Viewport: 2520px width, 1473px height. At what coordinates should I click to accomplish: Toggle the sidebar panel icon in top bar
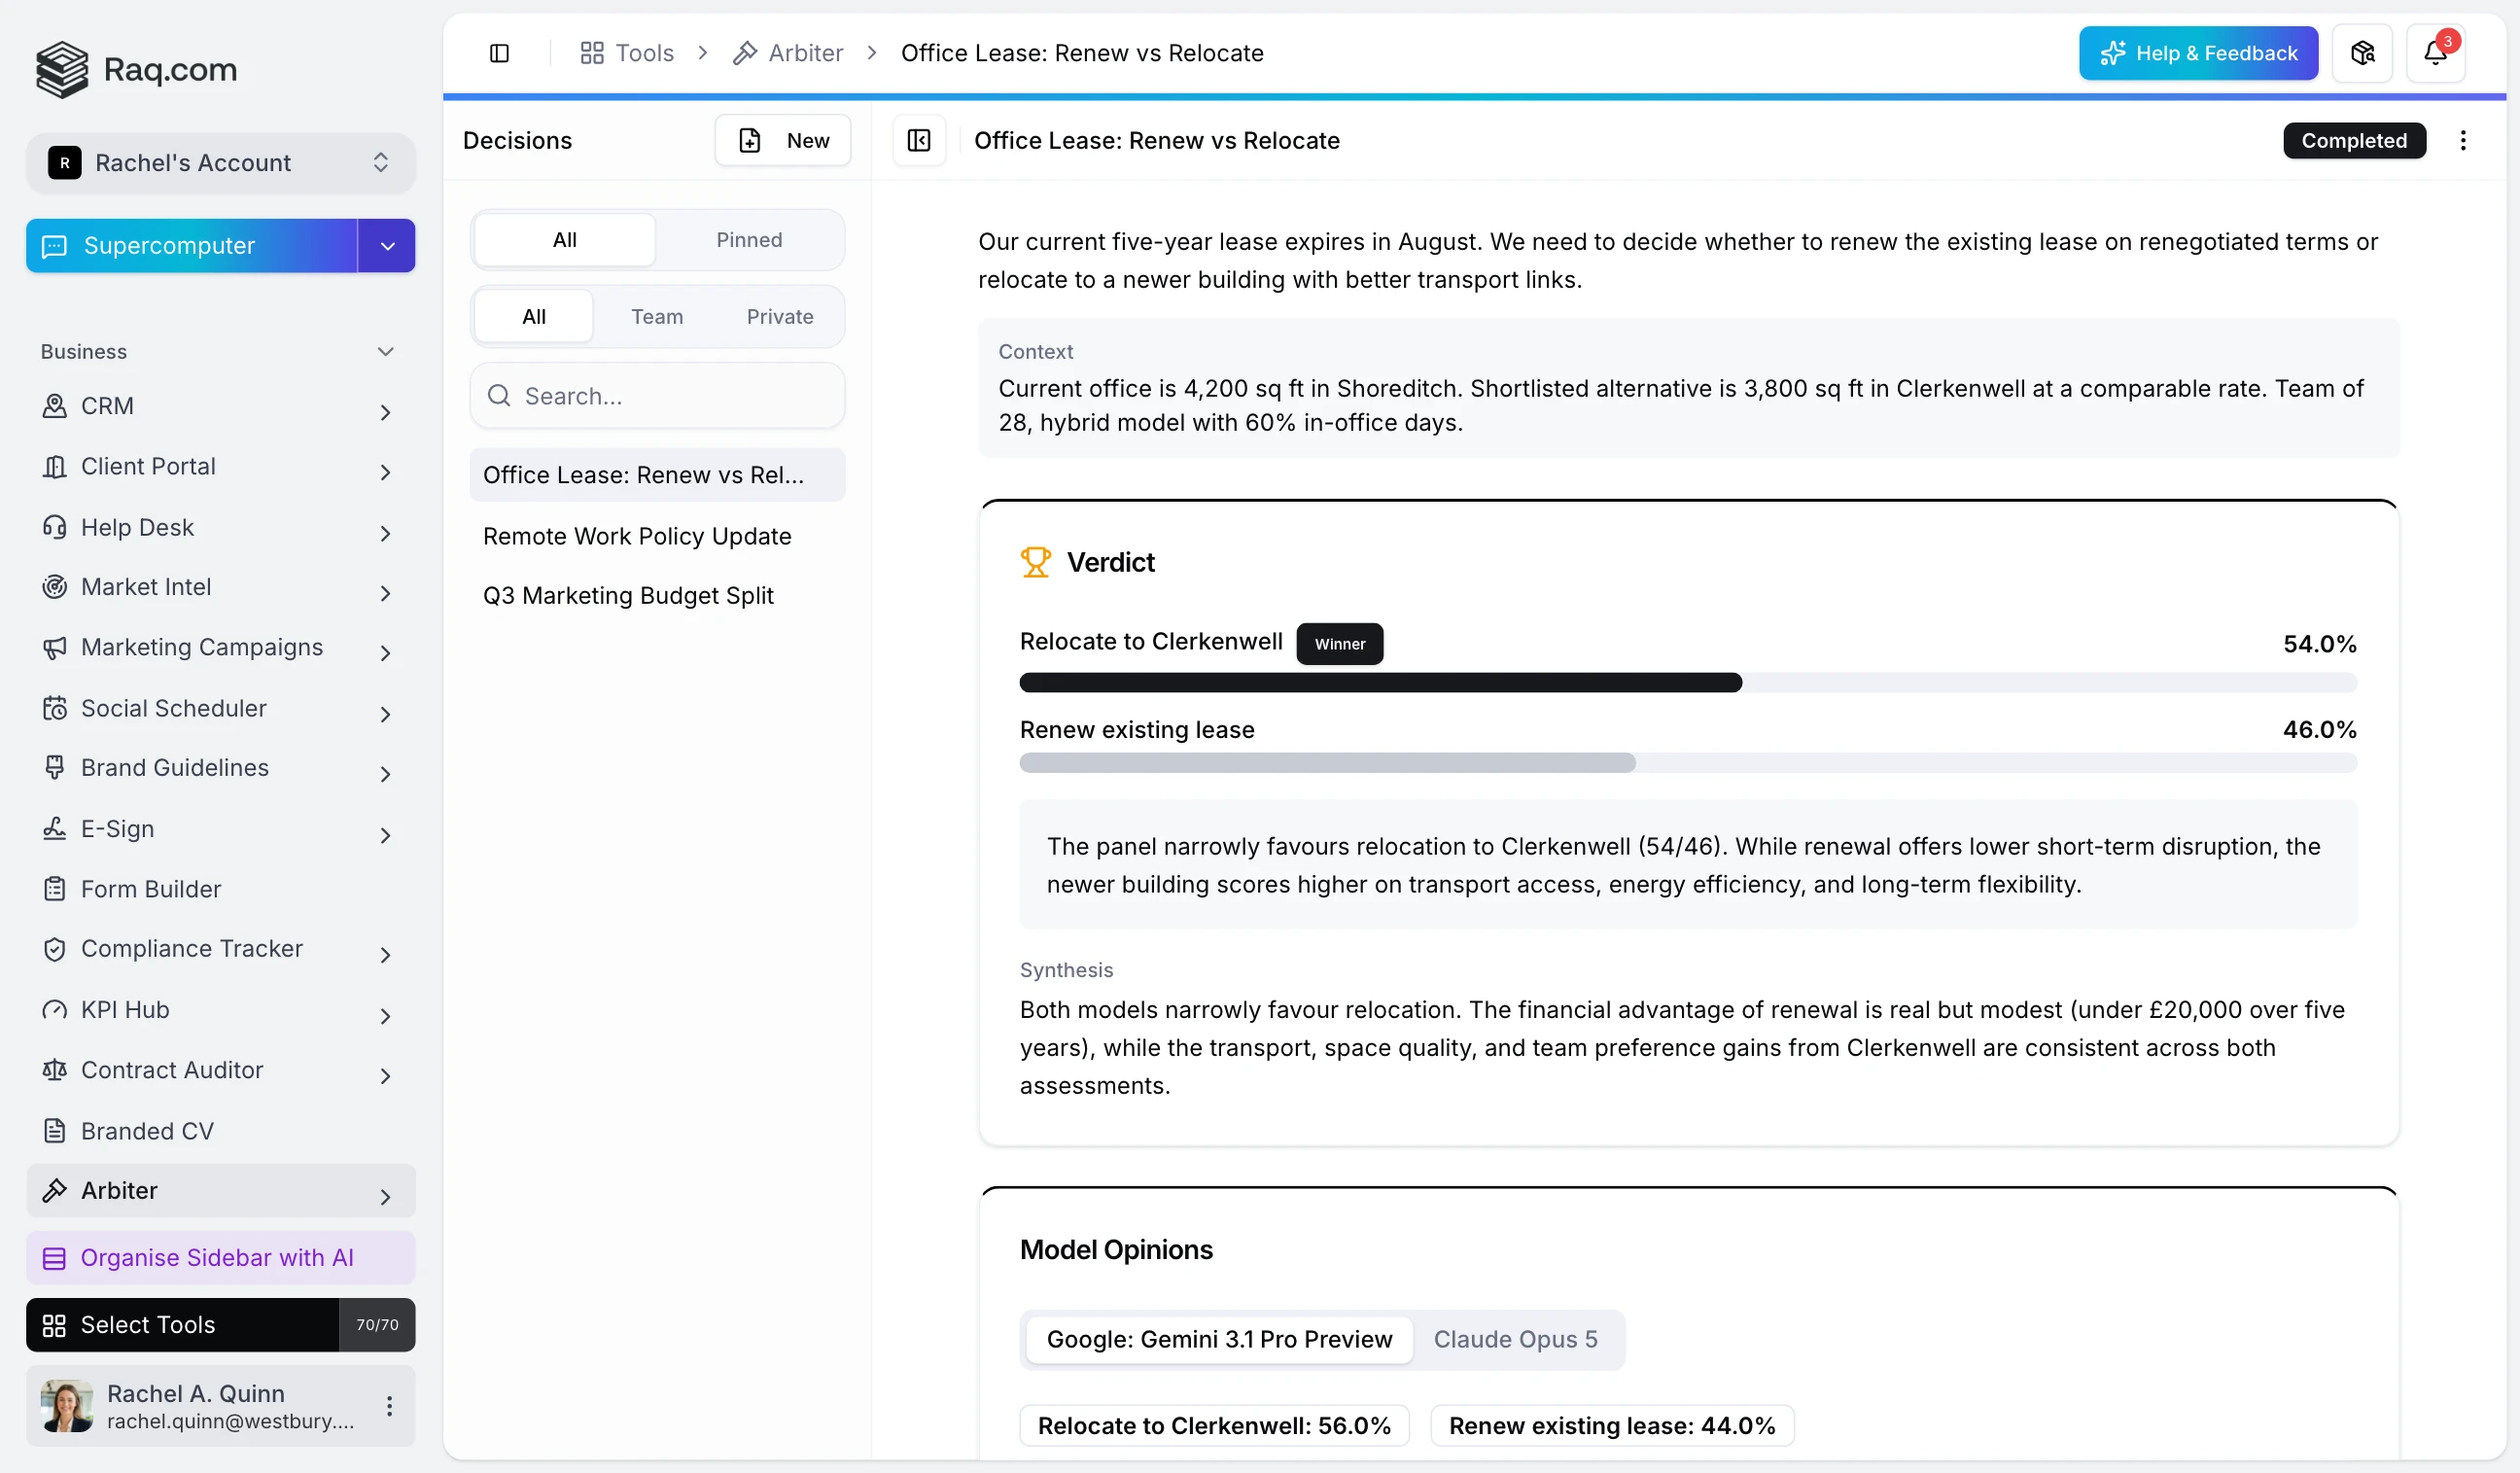point(499,53)
